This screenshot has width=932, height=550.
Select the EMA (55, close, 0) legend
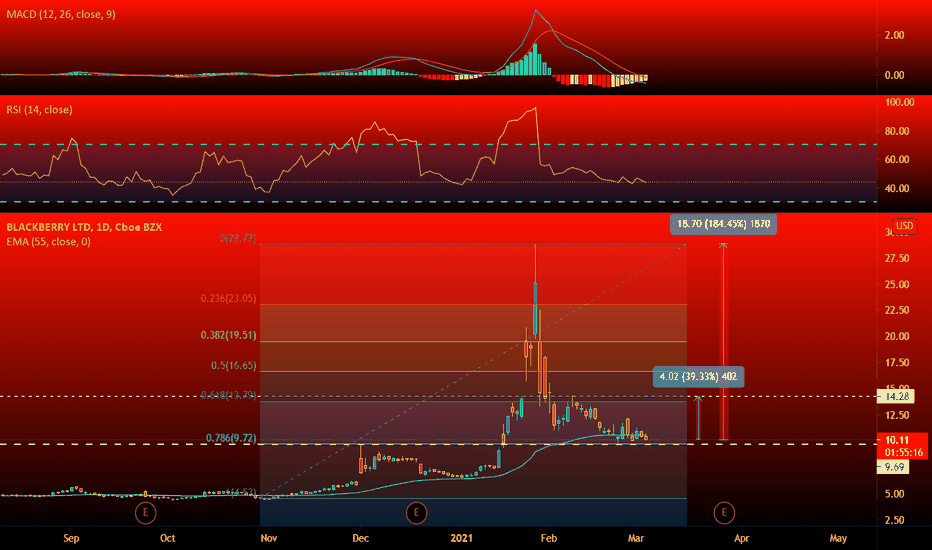pos(48,241)
